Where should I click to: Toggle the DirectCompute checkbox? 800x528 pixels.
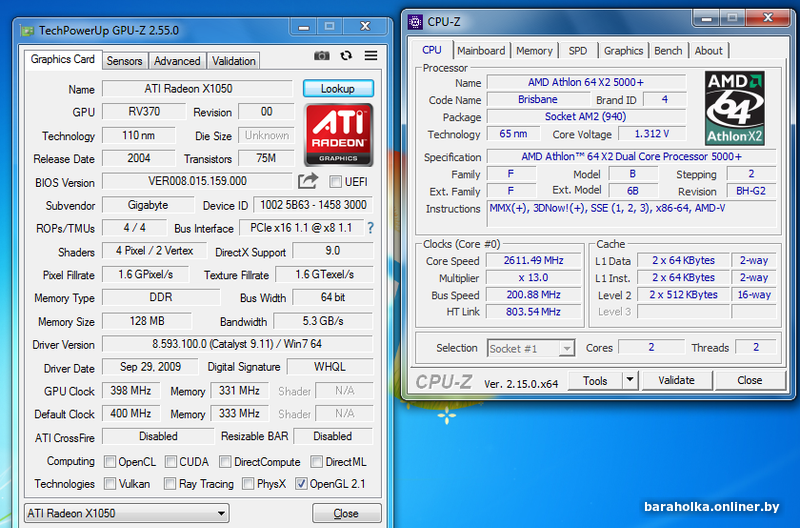[225, 462]
